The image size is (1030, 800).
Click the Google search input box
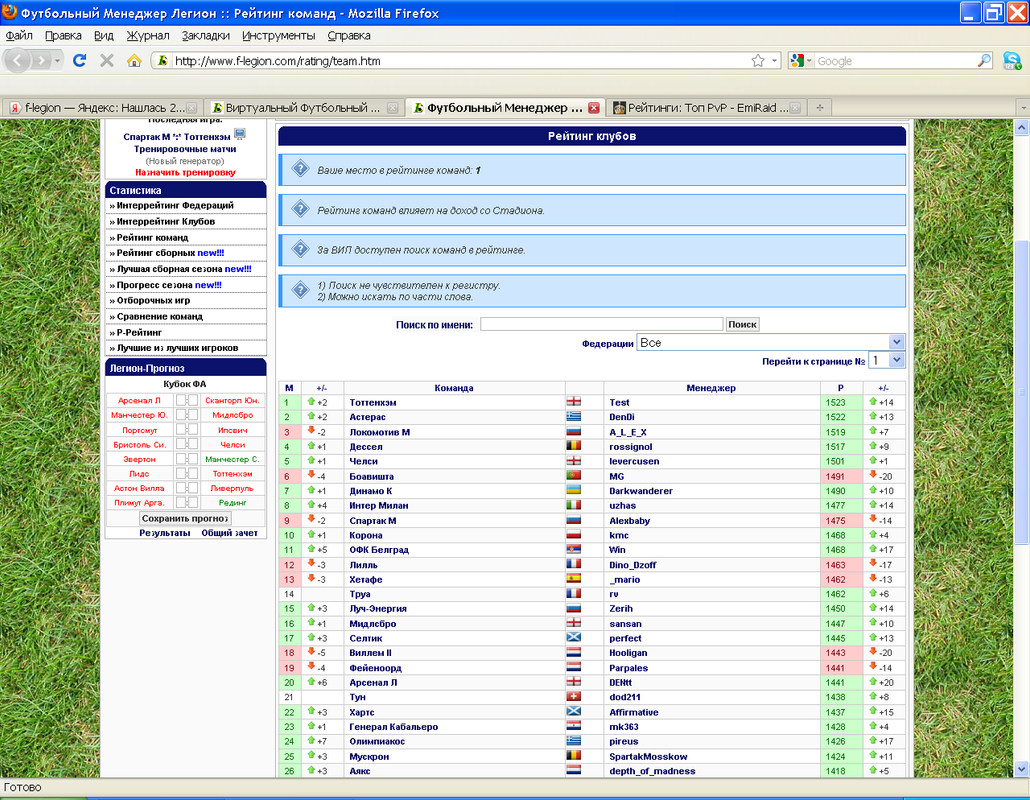(x=895, y=60)
